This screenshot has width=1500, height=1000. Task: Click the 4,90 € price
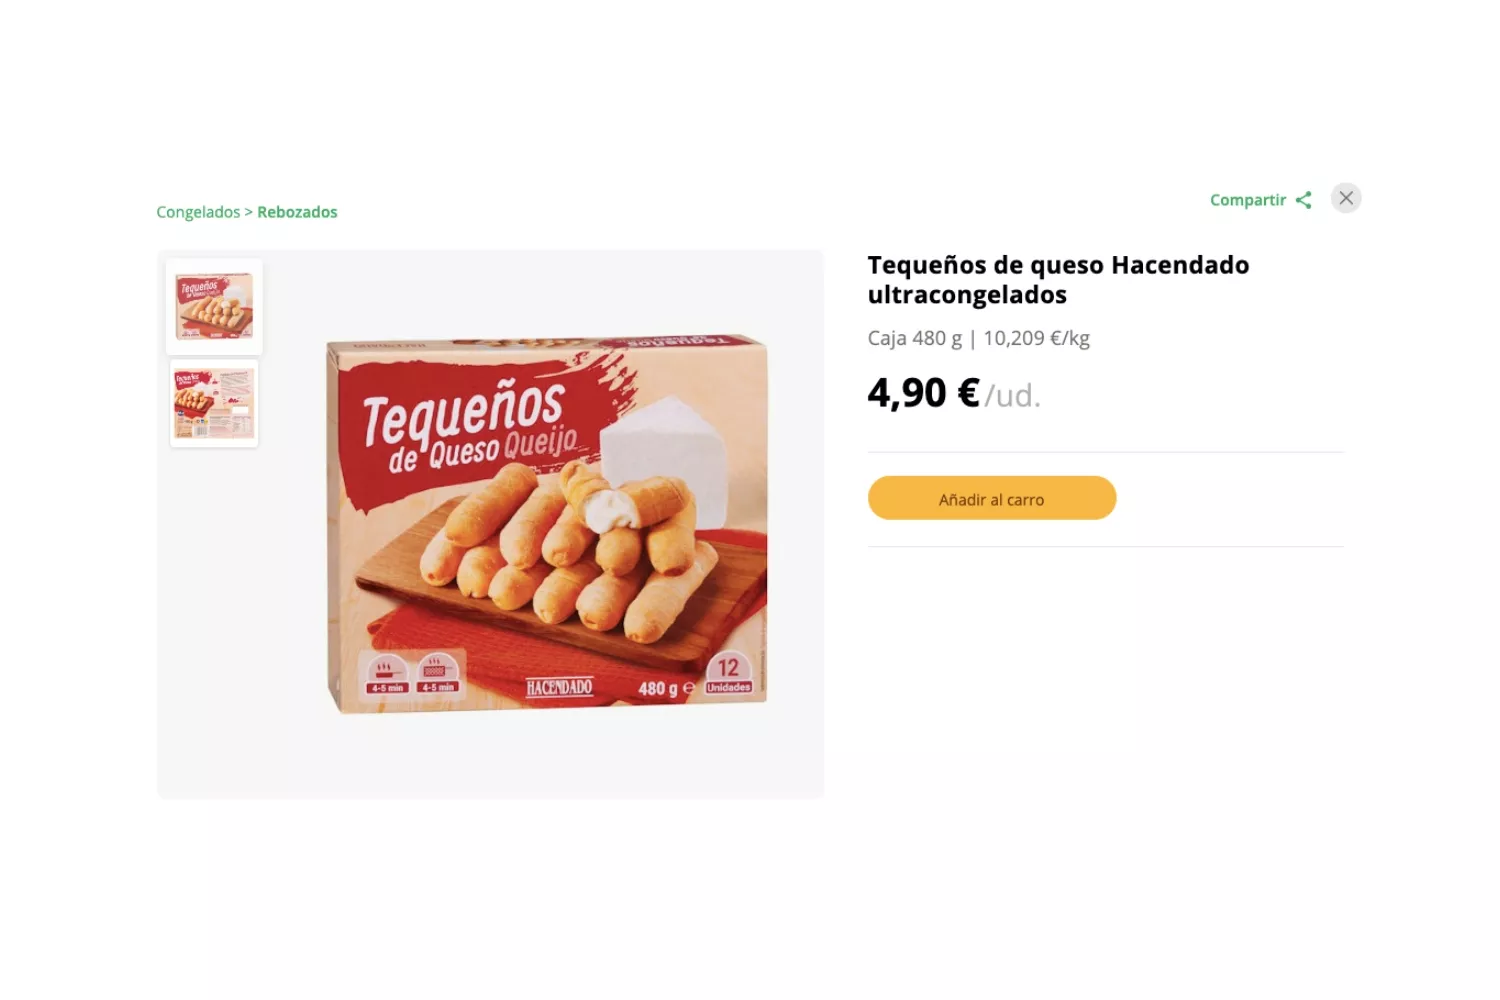point(923,393)
